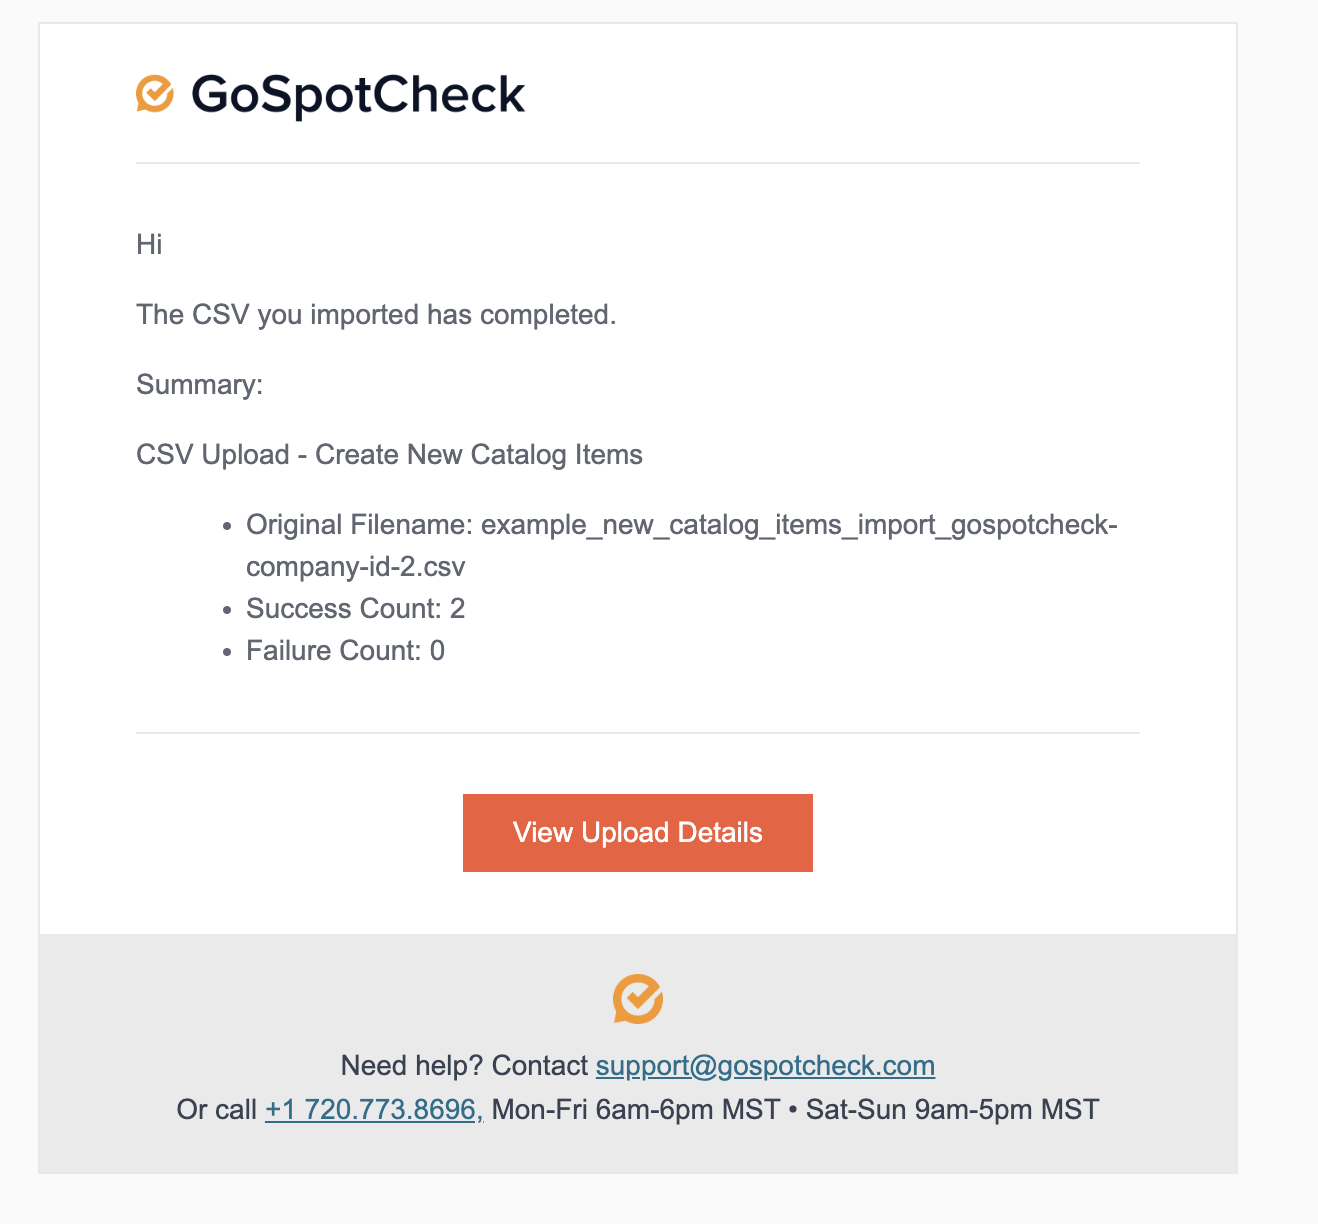Email support@gospotcheck.com via the link
The height and width of the screenshot is (1224, 1318).
pos(765,1066)
